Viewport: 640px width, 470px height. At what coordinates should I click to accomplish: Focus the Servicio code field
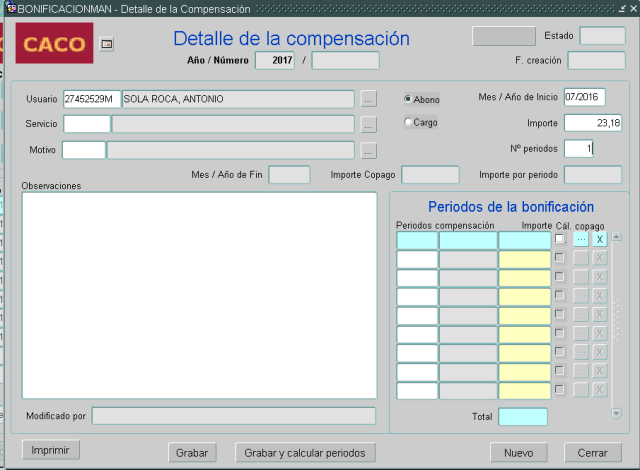point(87,124)
